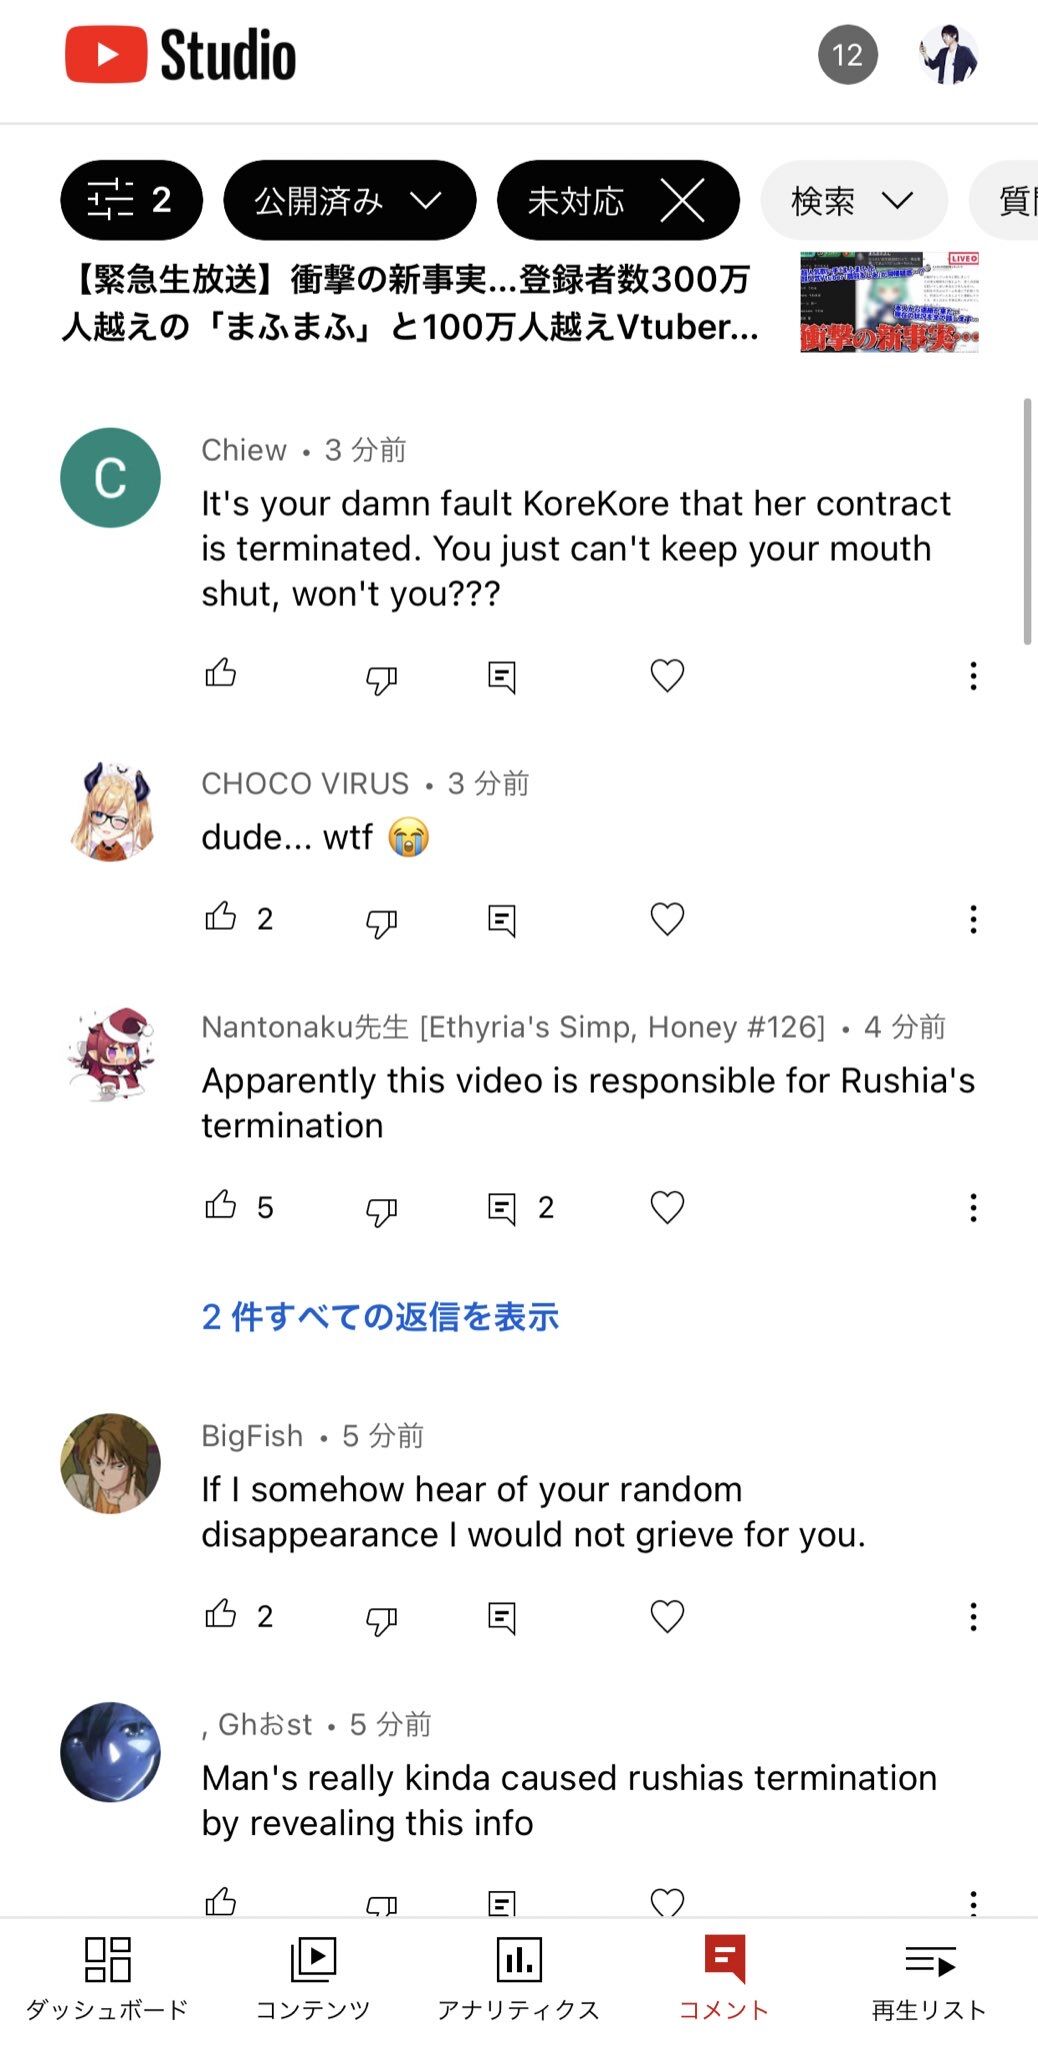Like the Chiew comment with thumbs up
1038x2048 pixels.
pos(221,675)
